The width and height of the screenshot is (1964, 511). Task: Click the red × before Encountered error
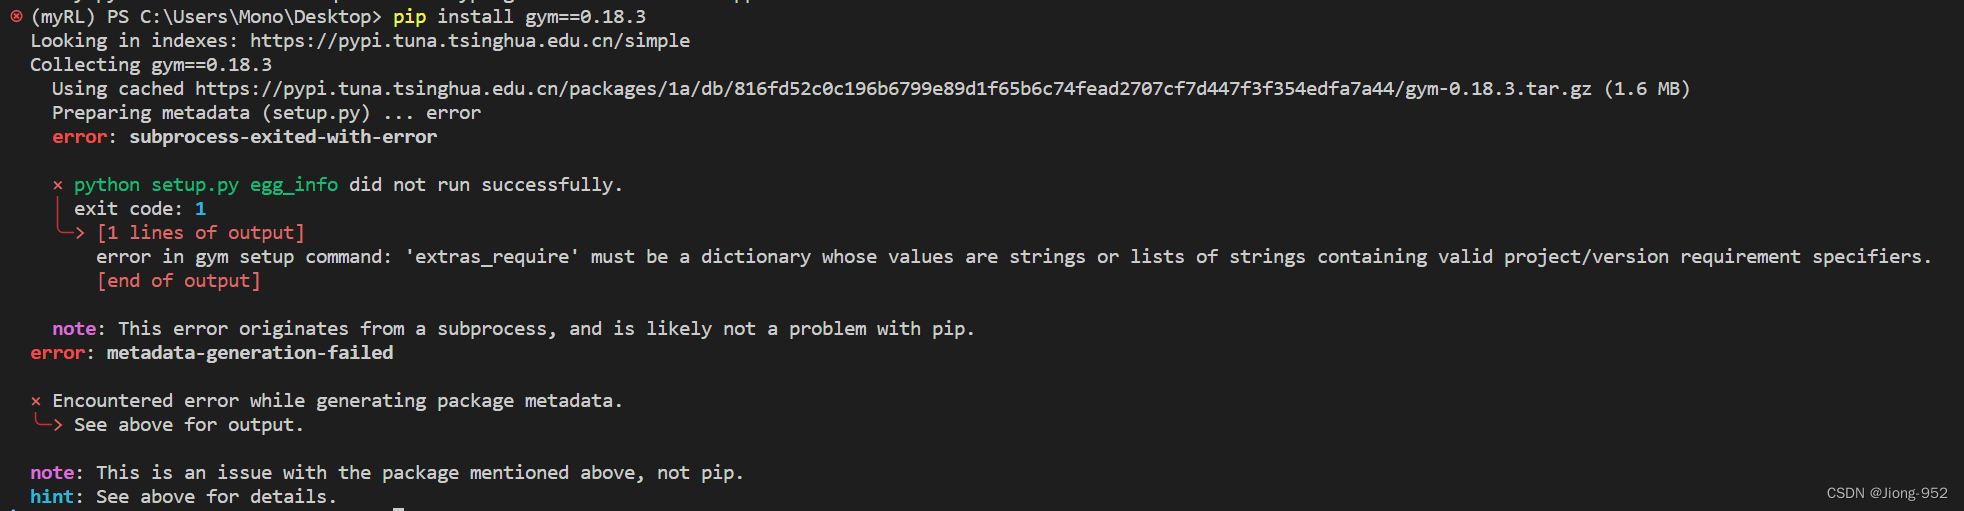36,401
